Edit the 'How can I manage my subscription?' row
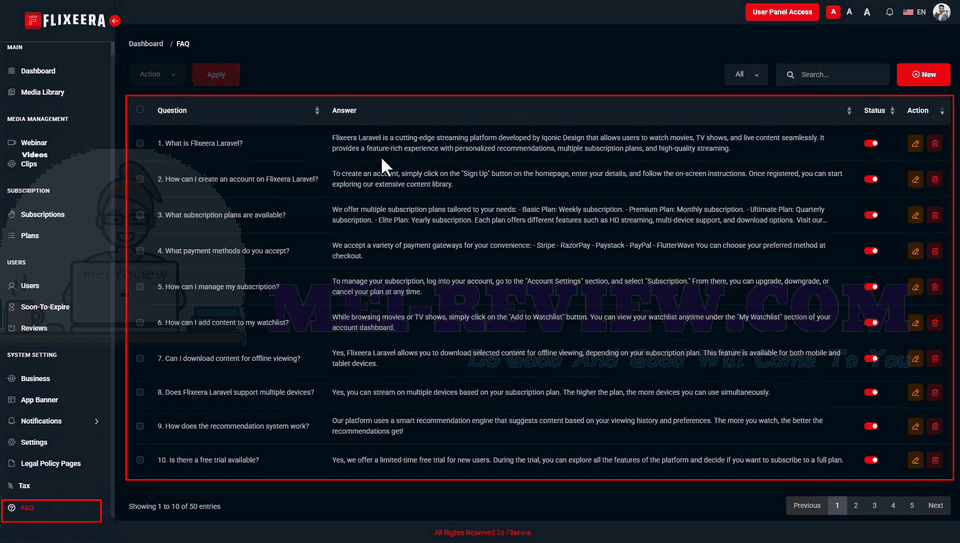Viewport: 960px width, 543px height. click(x=915, y=286)
